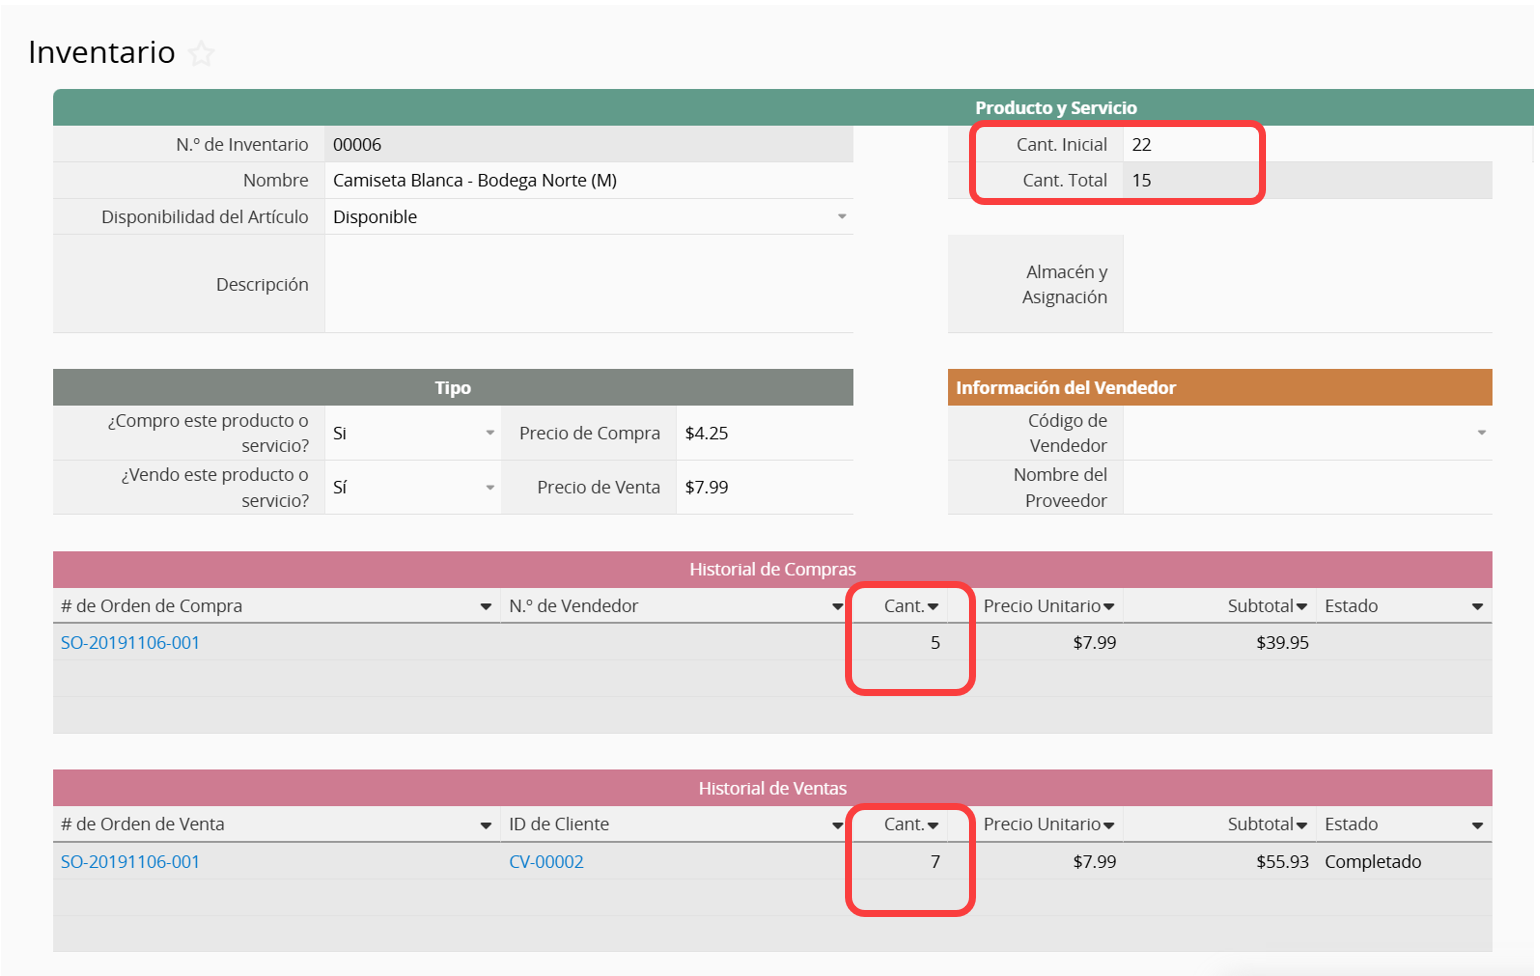Viewport: 1540px width, 976px height.
Task: Expand the ¿Vendo este producto o servicio? dropdown
Action: pos(489,488)
